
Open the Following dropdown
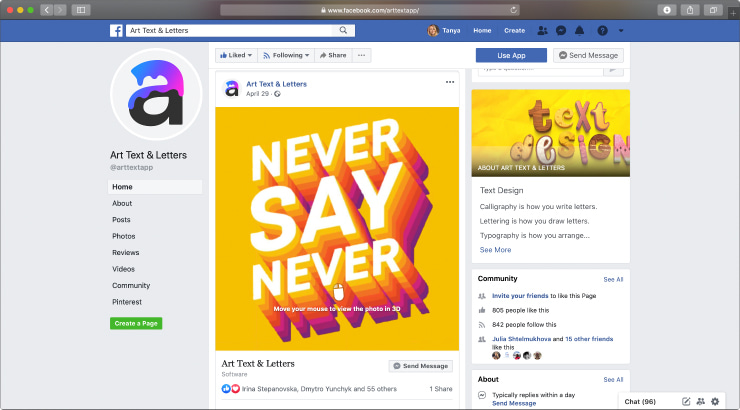(286, 55)
